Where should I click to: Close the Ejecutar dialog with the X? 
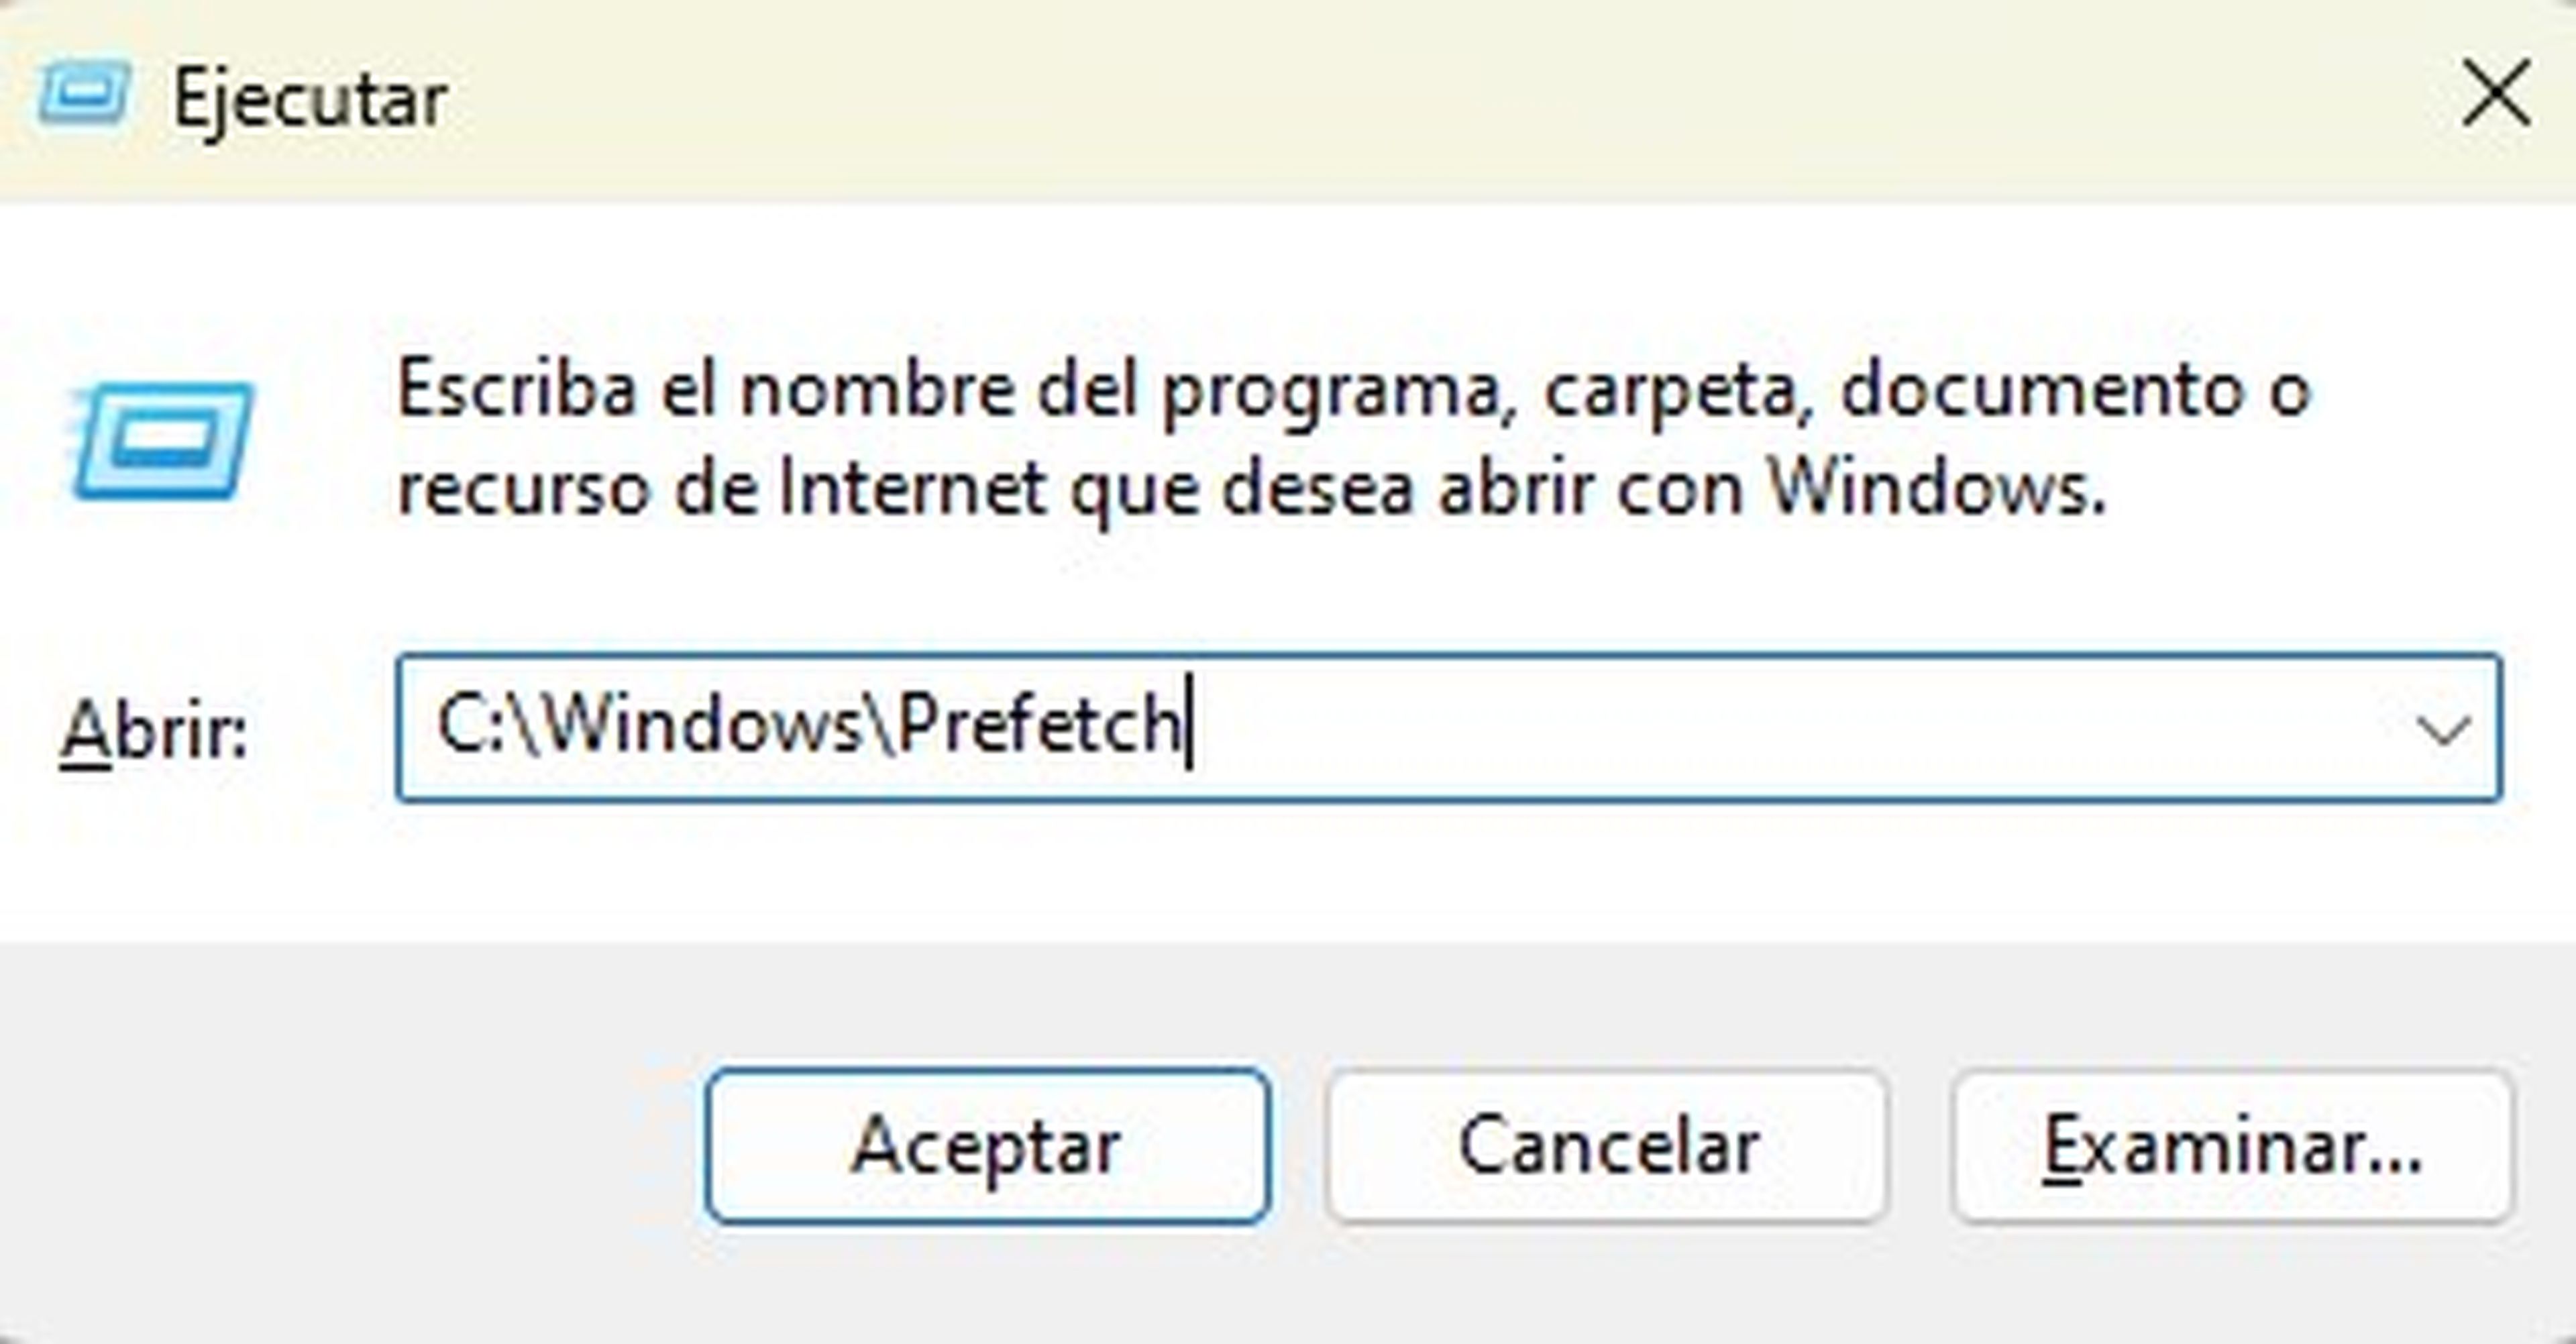[2496, 94]
